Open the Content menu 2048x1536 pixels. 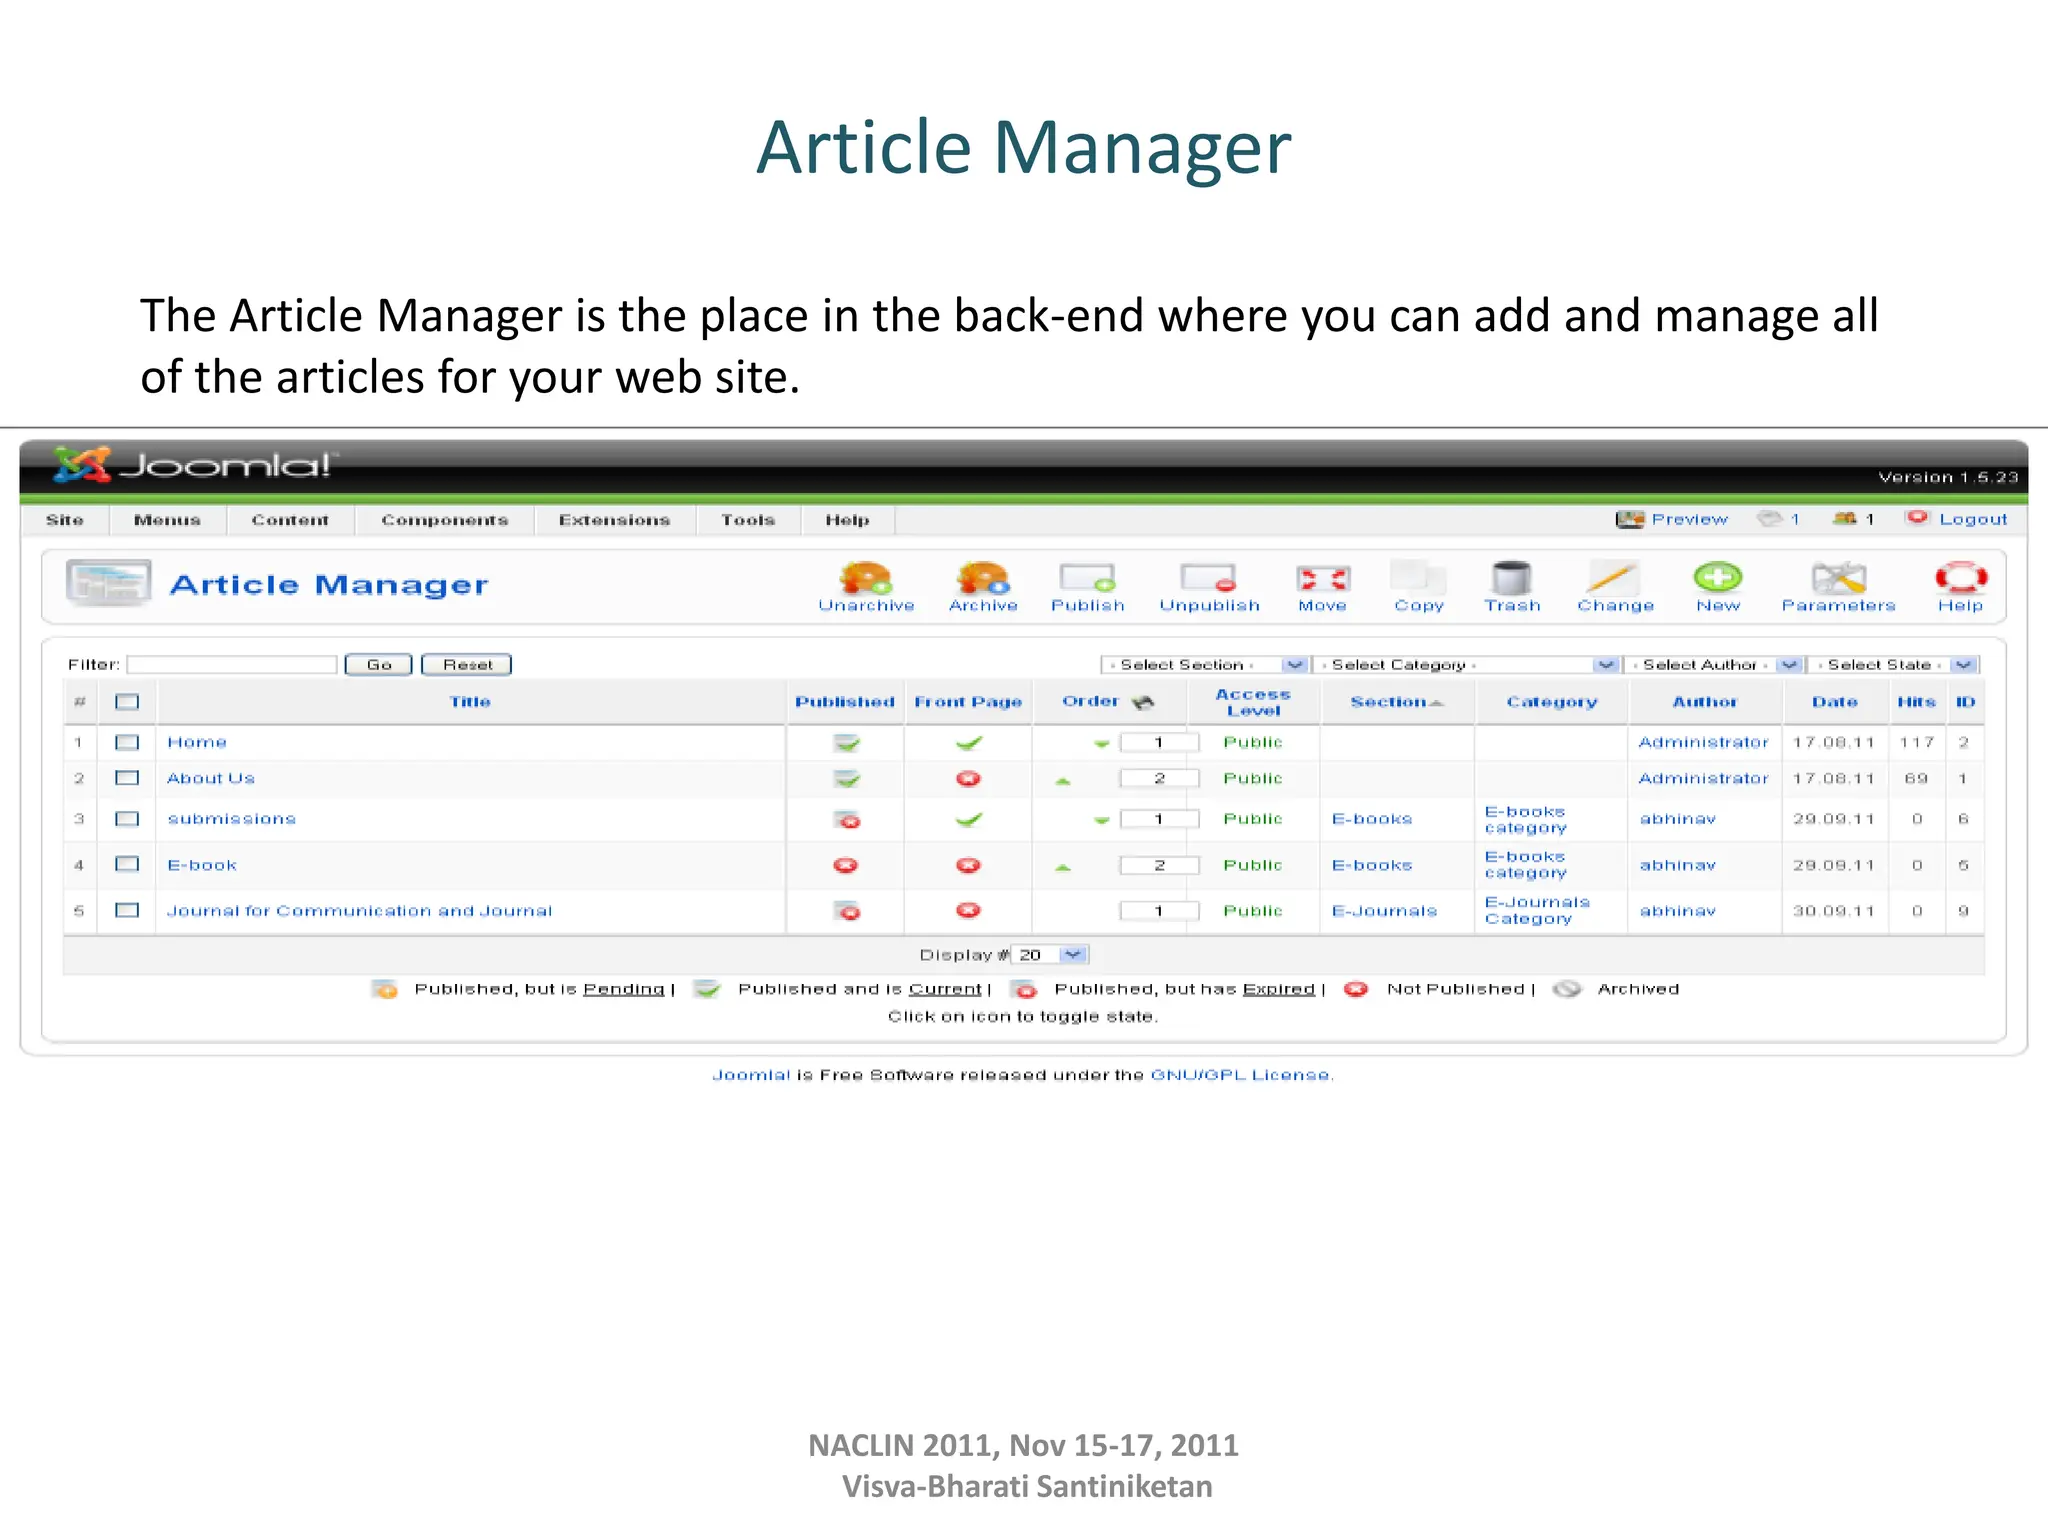[290, 520]
